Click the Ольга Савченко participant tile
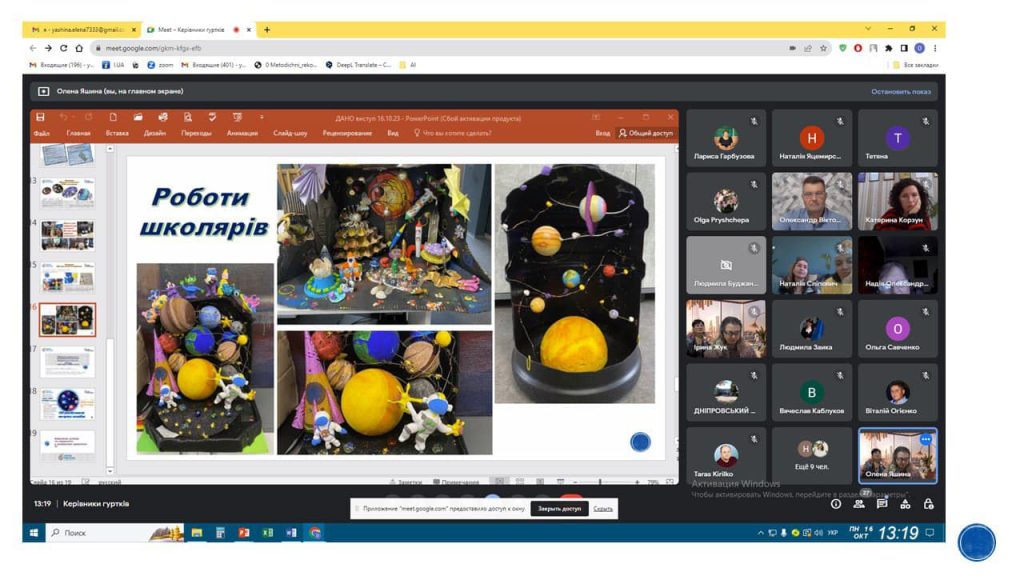Screen dimensions: 1024x576 point(897,328)
